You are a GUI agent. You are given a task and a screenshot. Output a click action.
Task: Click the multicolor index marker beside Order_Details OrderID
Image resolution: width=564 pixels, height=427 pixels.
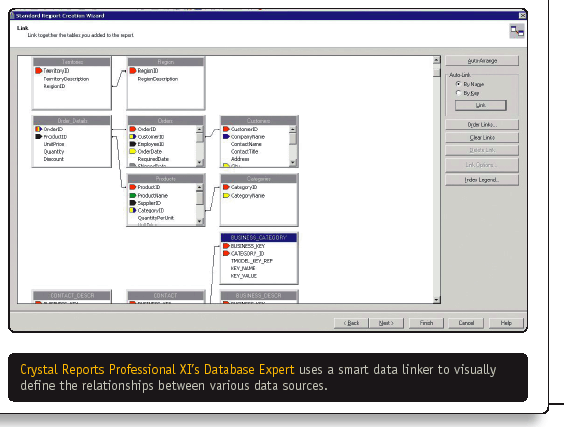point(38,129)
